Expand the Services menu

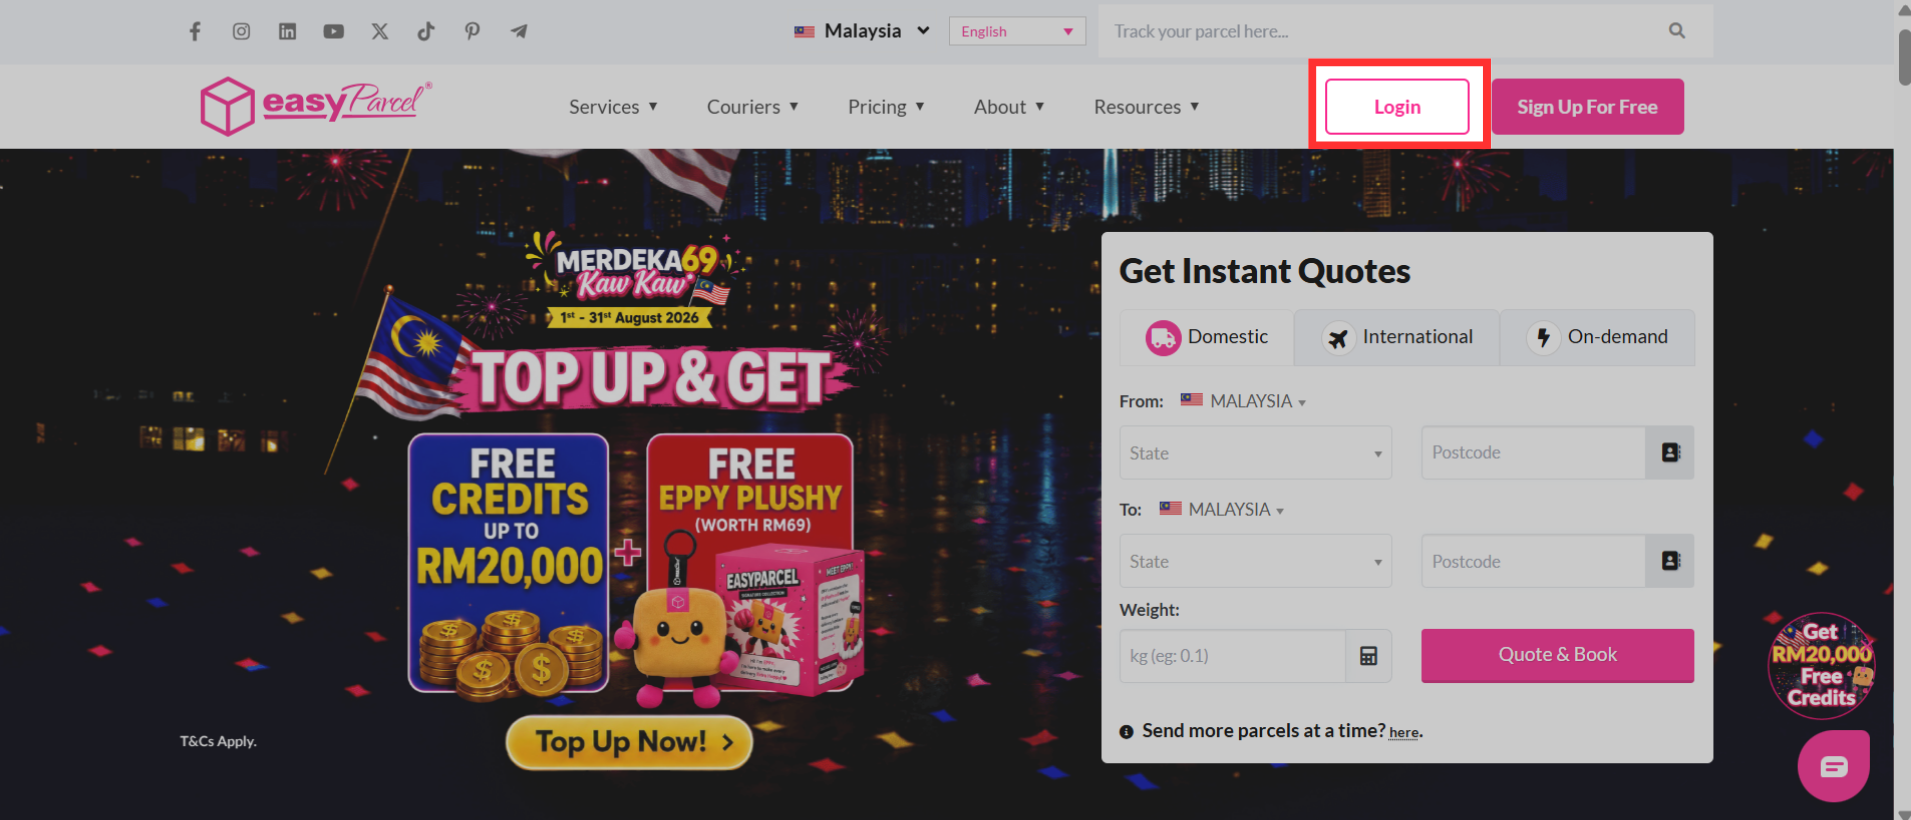[x=613, y=107]
